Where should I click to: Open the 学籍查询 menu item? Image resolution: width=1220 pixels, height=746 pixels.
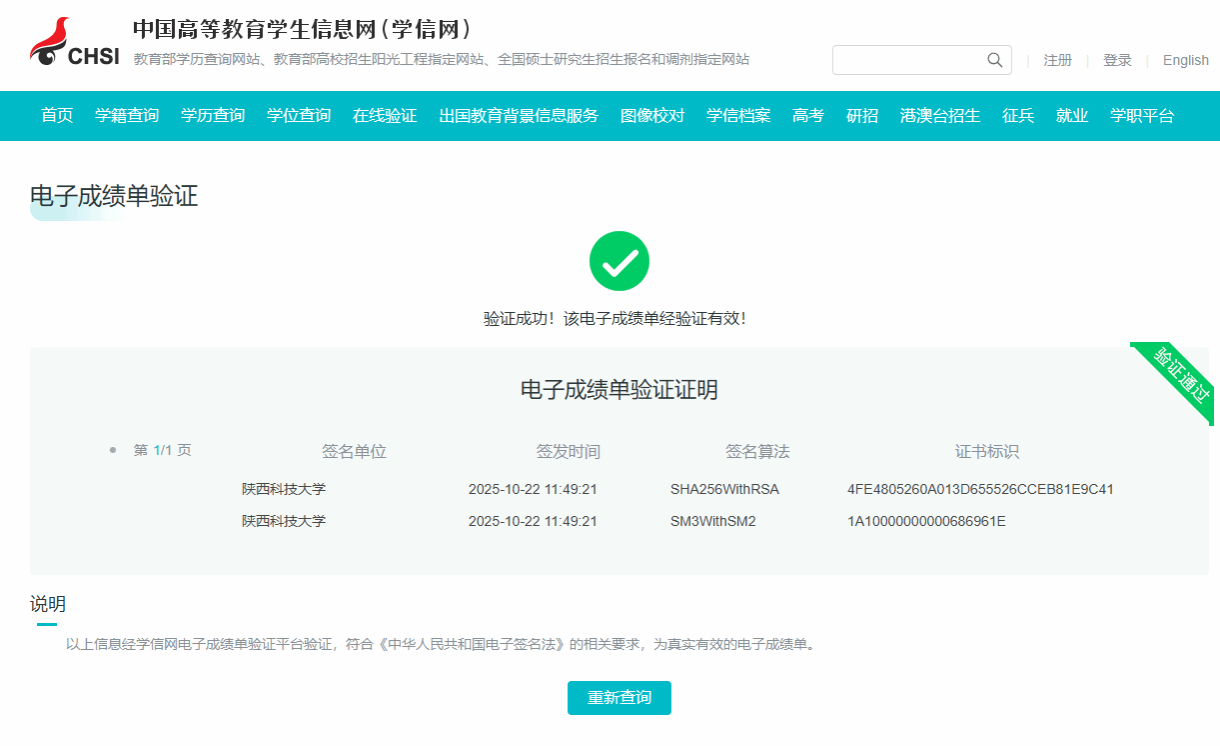127,116
